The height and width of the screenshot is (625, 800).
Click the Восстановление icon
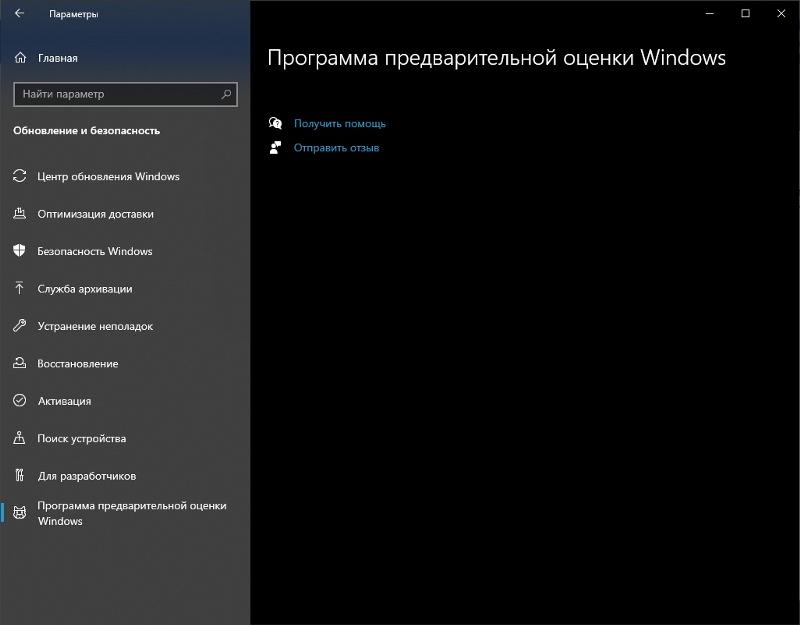19,363
